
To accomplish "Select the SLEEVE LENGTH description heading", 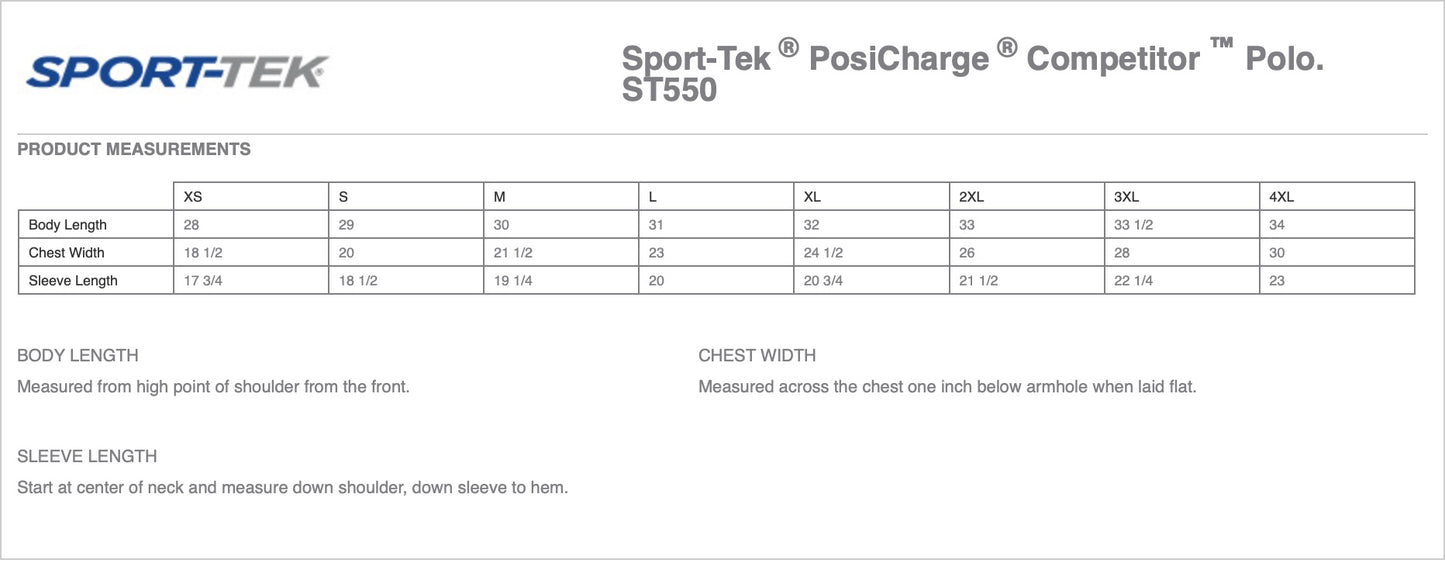I will [x=87, y=457].
